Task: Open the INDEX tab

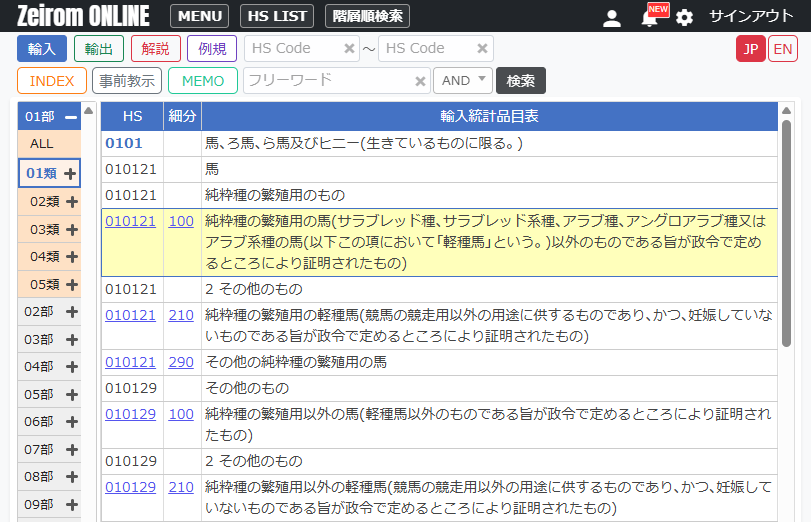Action: (x=52, y=81)
